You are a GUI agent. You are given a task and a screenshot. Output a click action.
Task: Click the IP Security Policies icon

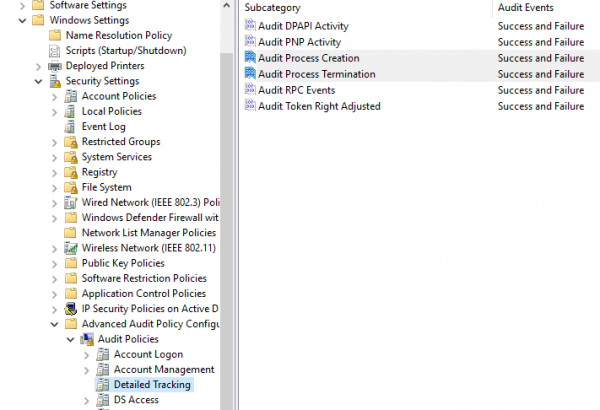tap(70, 309)
